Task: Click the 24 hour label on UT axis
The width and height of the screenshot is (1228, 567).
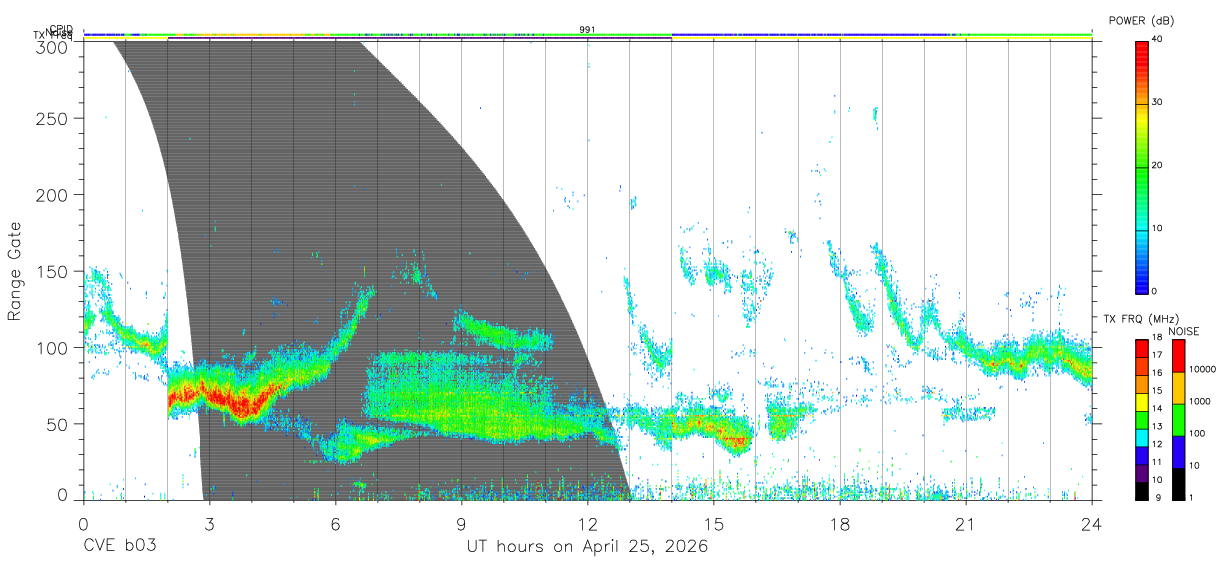Action: point(1091,524)
